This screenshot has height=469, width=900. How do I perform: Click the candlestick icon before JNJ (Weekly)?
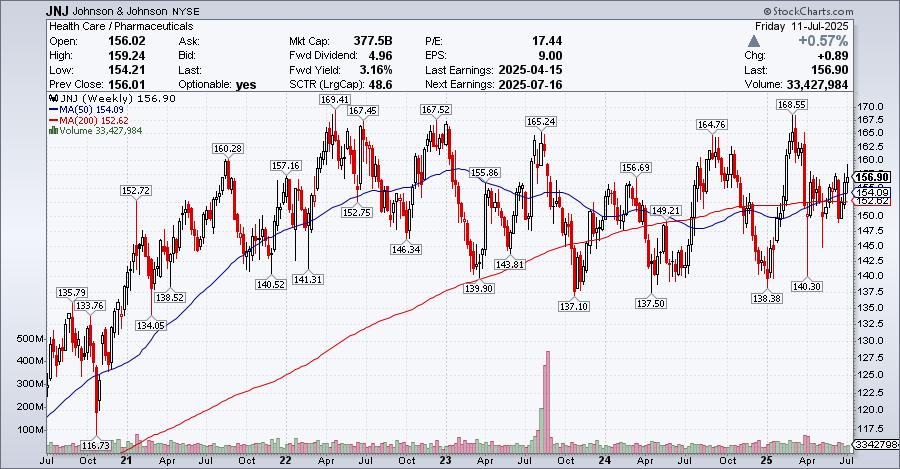54,99
